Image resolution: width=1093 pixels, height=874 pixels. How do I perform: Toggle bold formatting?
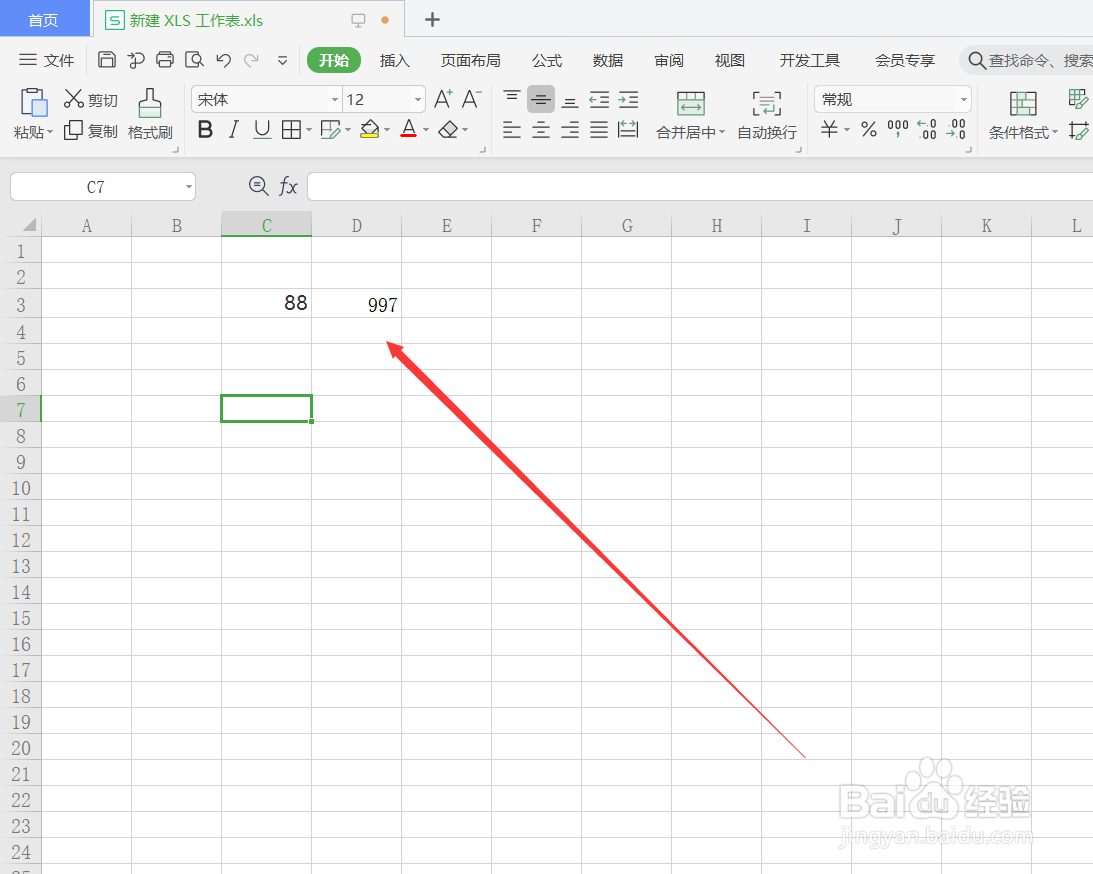coord(205,130)
